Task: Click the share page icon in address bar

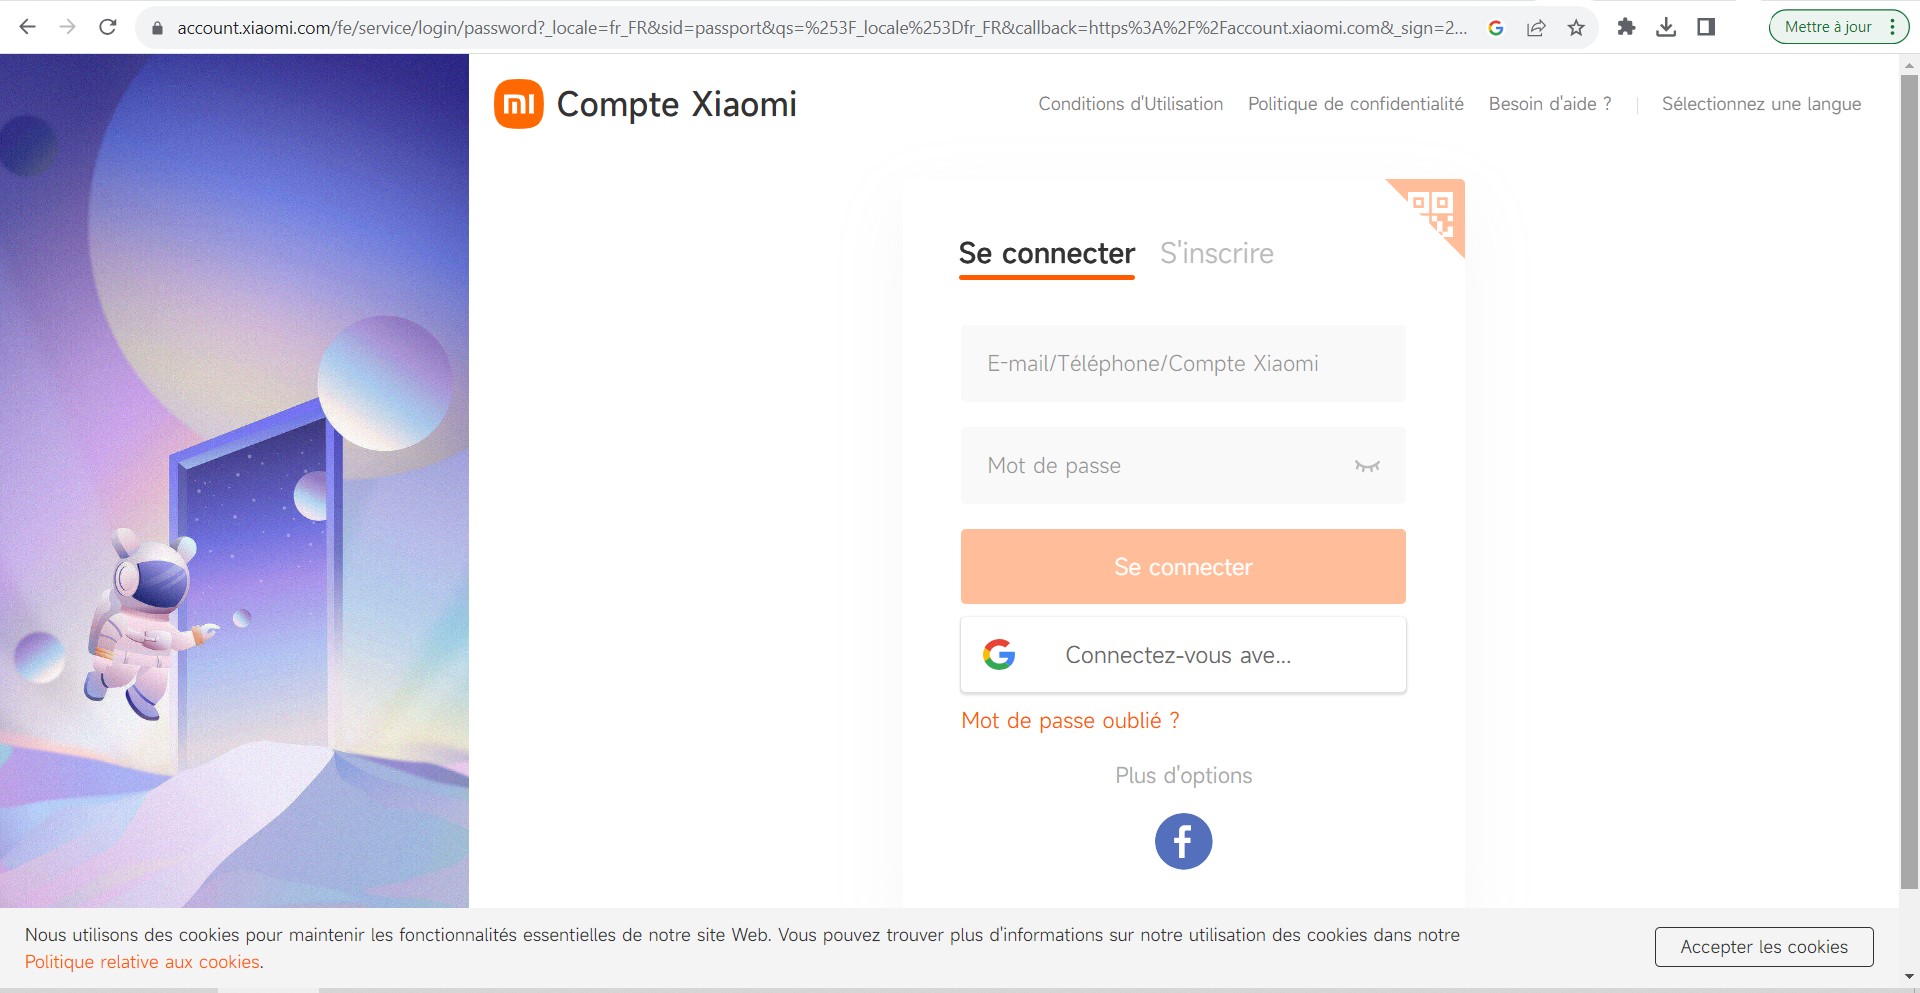Action: click(1536, 27)
